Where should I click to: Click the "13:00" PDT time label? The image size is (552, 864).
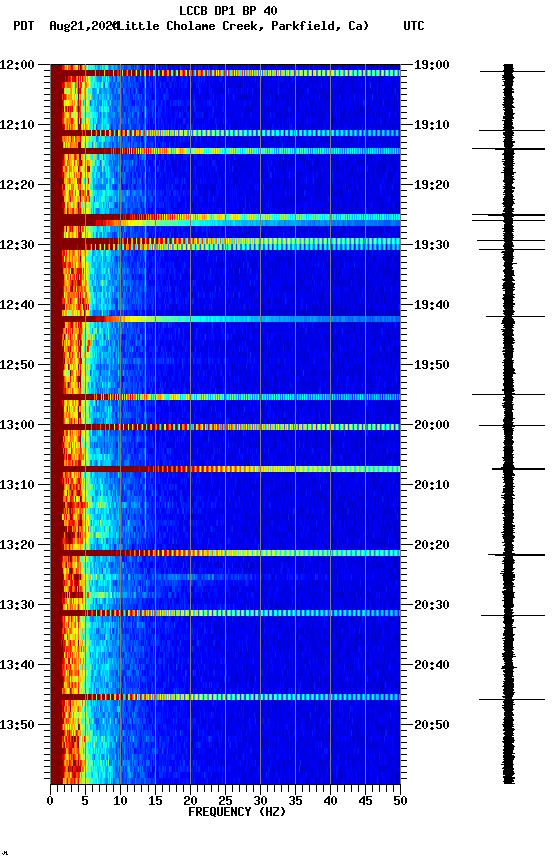[17, 425]
